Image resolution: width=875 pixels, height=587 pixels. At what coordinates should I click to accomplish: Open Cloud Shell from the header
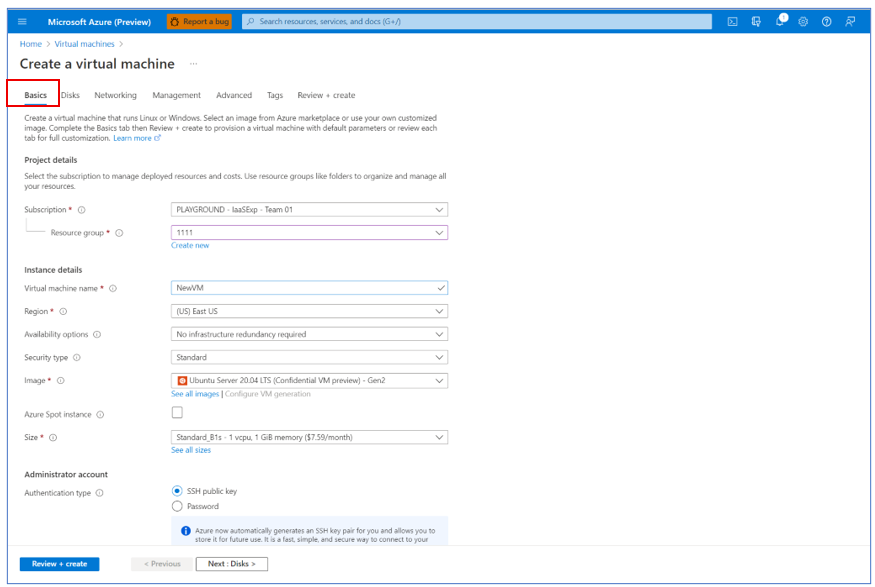(x=733, y=22)
